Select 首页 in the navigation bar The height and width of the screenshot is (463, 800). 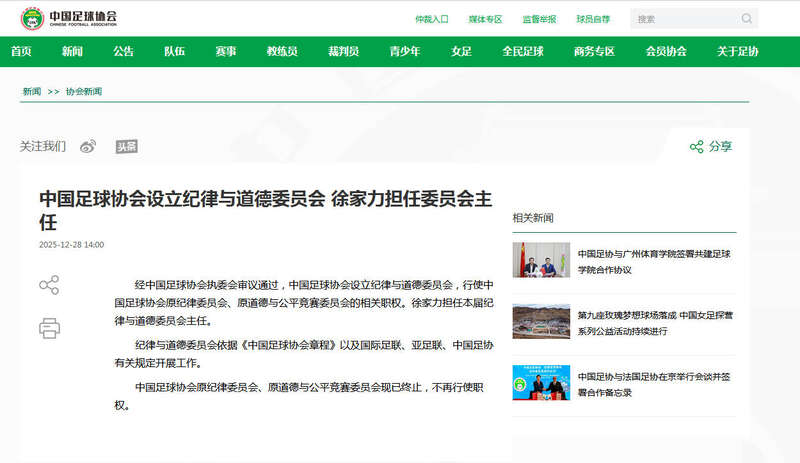[21, 51]
